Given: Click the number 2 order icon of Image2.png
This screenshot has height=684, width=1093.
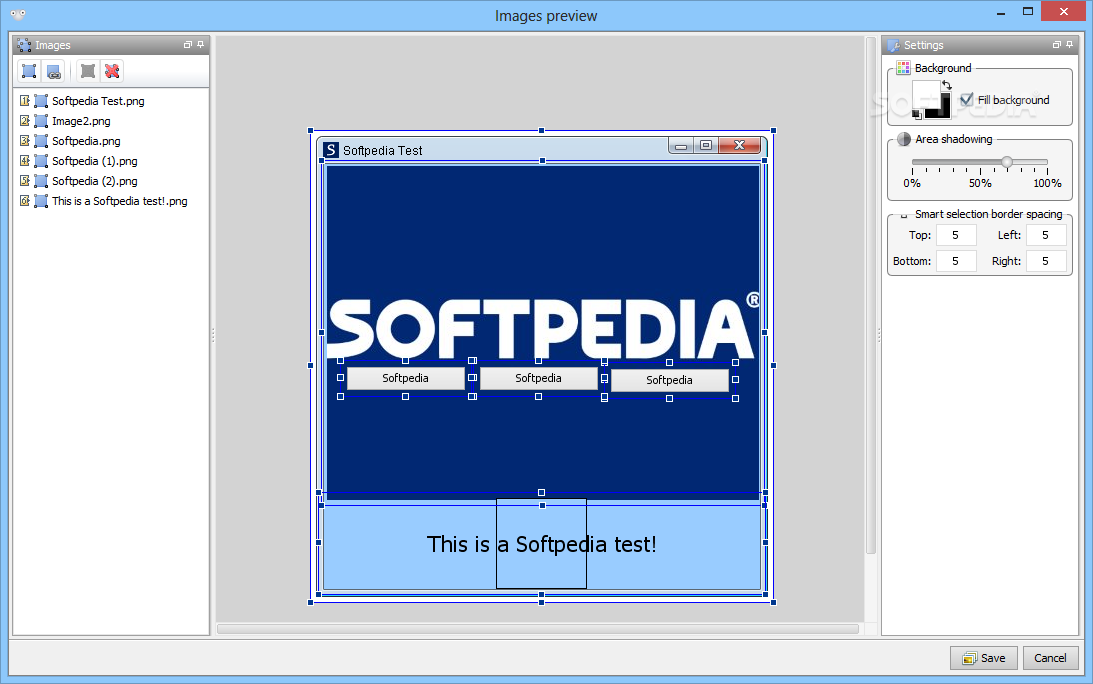Looking at the screenshot, I should (x=24, y=121).
